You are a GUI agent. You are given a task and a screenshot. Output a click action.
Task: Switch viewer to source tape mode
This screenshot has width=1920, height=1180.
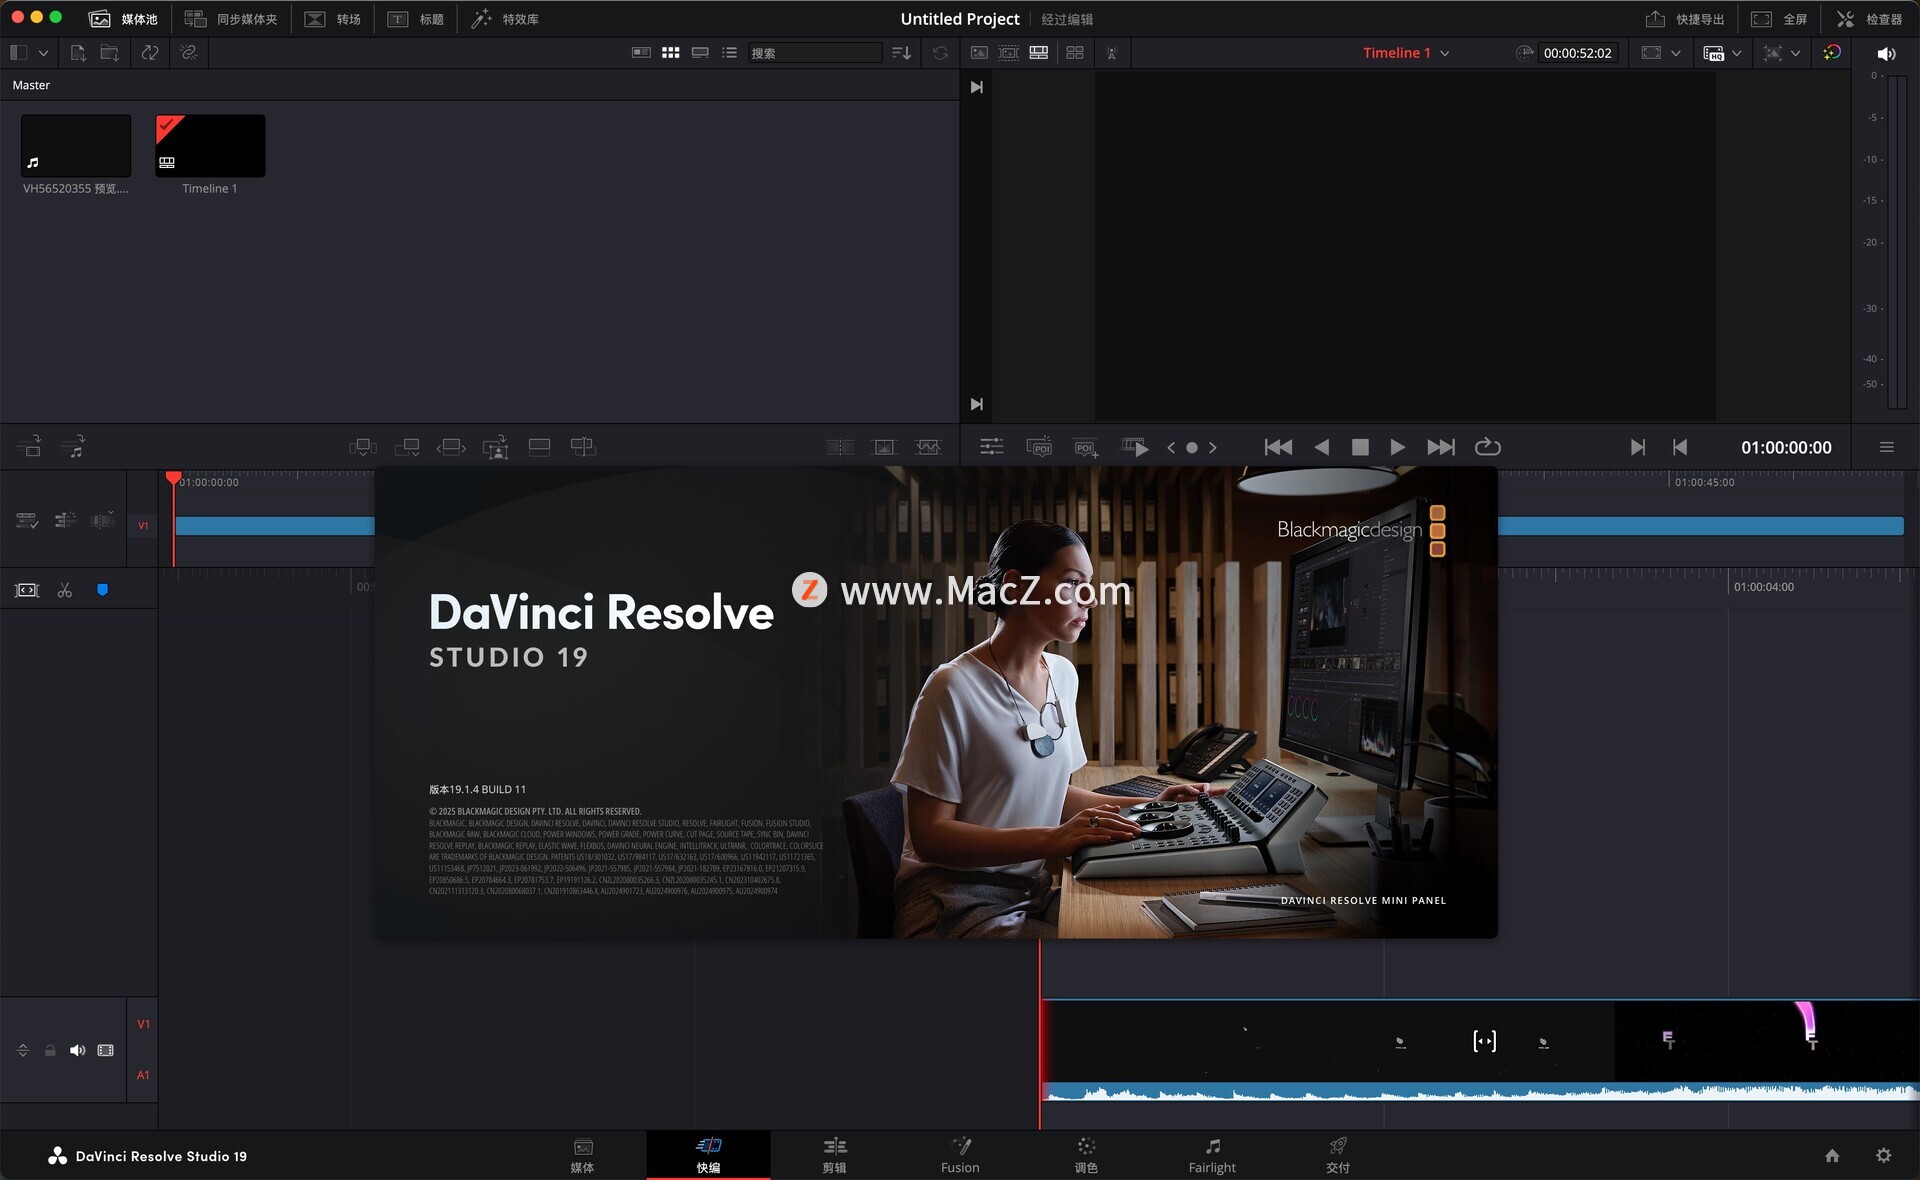click(x=1009, y=52)
